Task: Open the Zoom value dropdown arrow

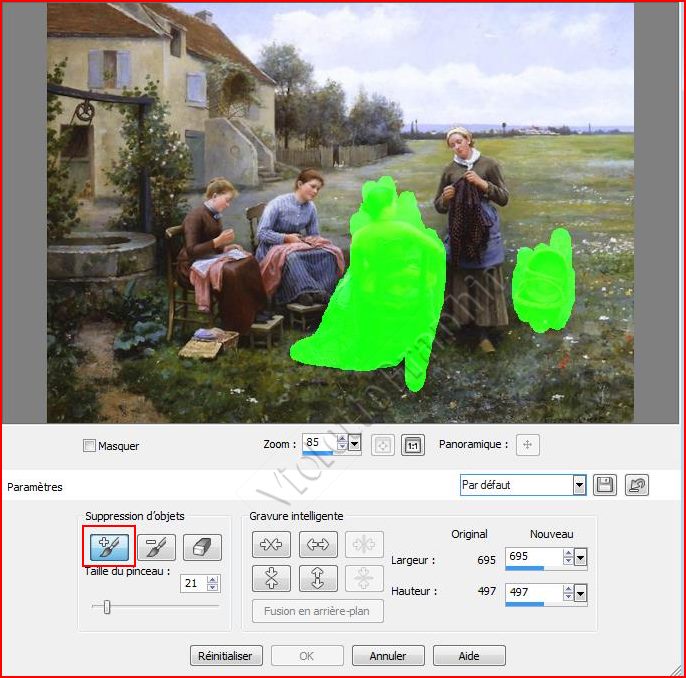Action: point(354,443)
